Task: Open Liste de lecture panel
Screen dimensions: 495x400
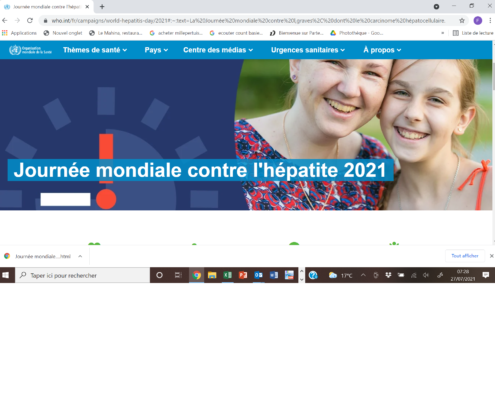Action: coord(473,33)
